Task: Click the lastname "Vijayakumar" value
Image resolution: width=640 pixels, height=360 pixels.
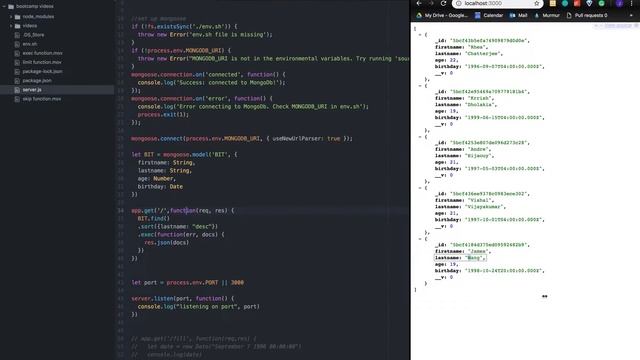Action: click(484, 207)
